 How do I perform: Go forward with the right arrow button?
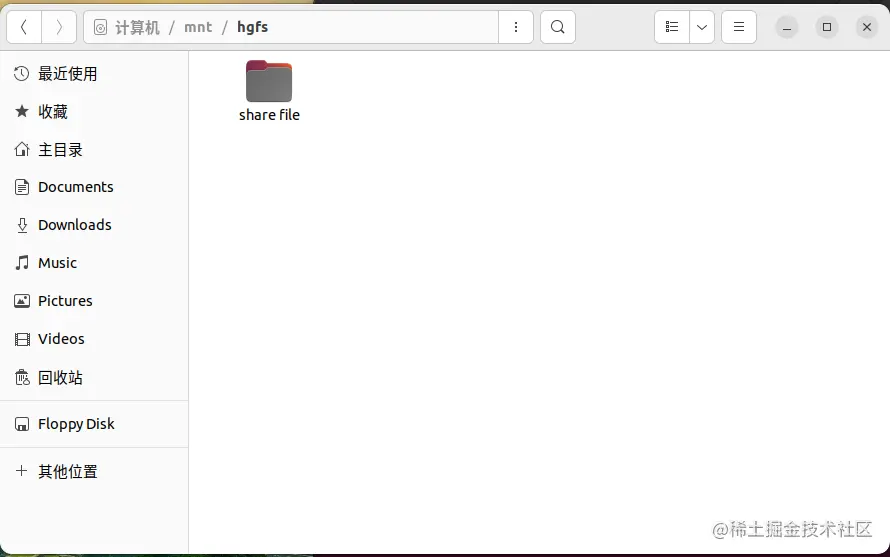point(59,27)
